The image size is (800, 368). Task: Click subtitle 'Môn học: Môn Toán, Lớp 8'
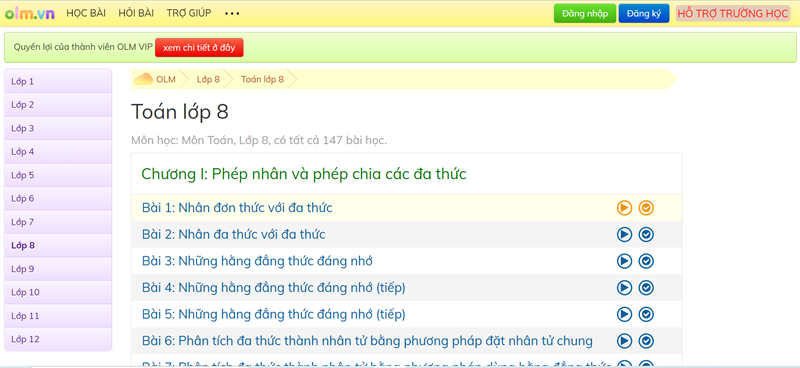click(x=259, y=140)
